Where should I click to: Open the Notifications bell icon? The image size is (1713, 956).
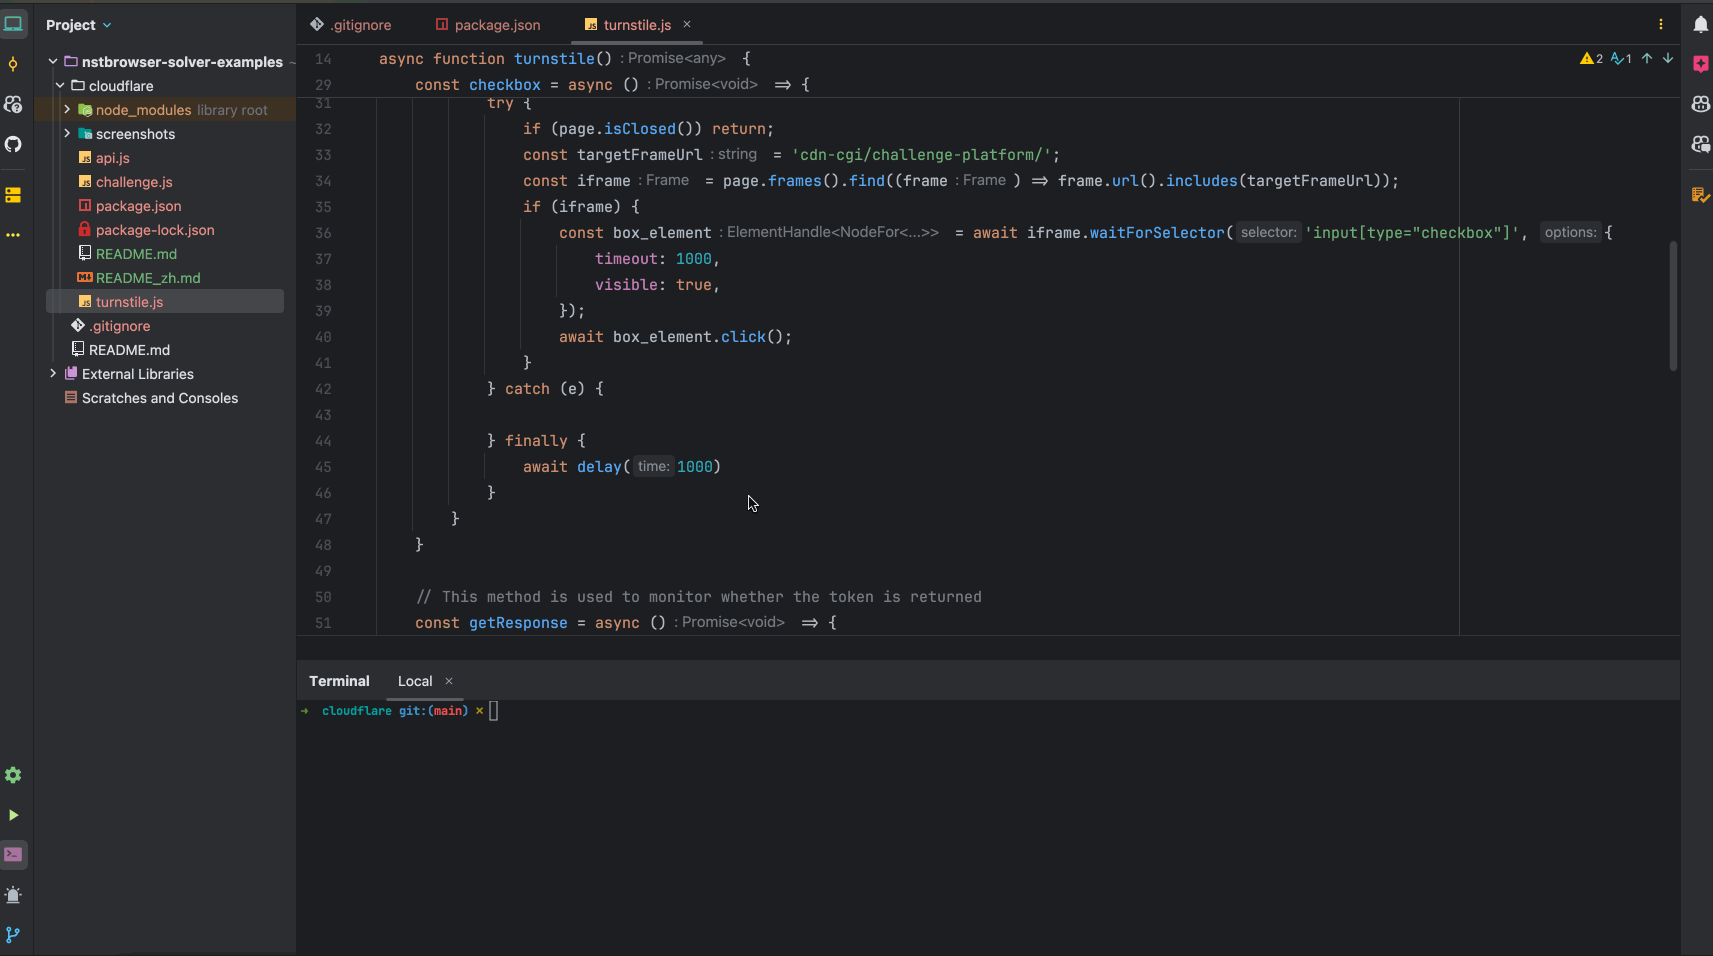1700,25
